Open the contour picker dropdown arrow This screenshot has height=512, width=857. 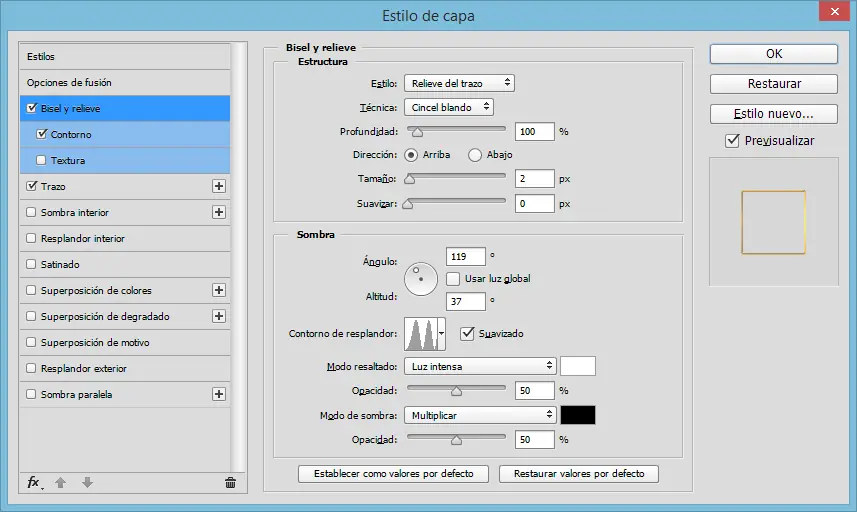pos(441,333)
